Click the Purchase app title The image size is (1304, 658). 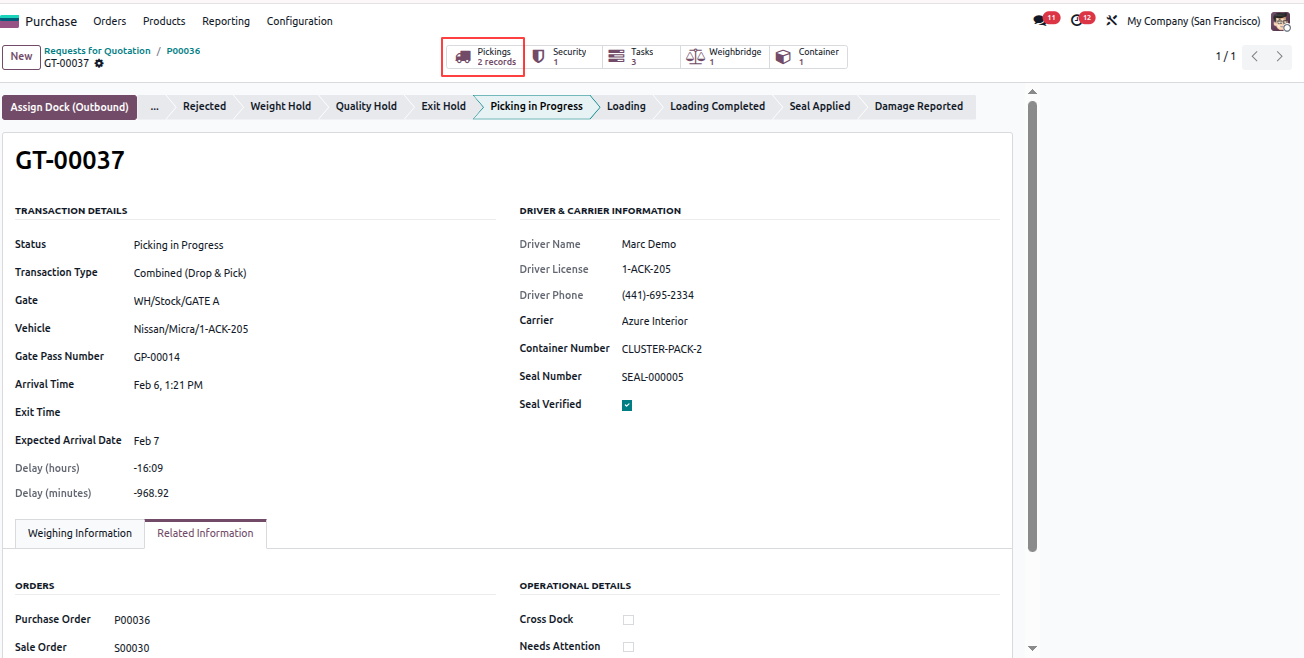[51, 21]
